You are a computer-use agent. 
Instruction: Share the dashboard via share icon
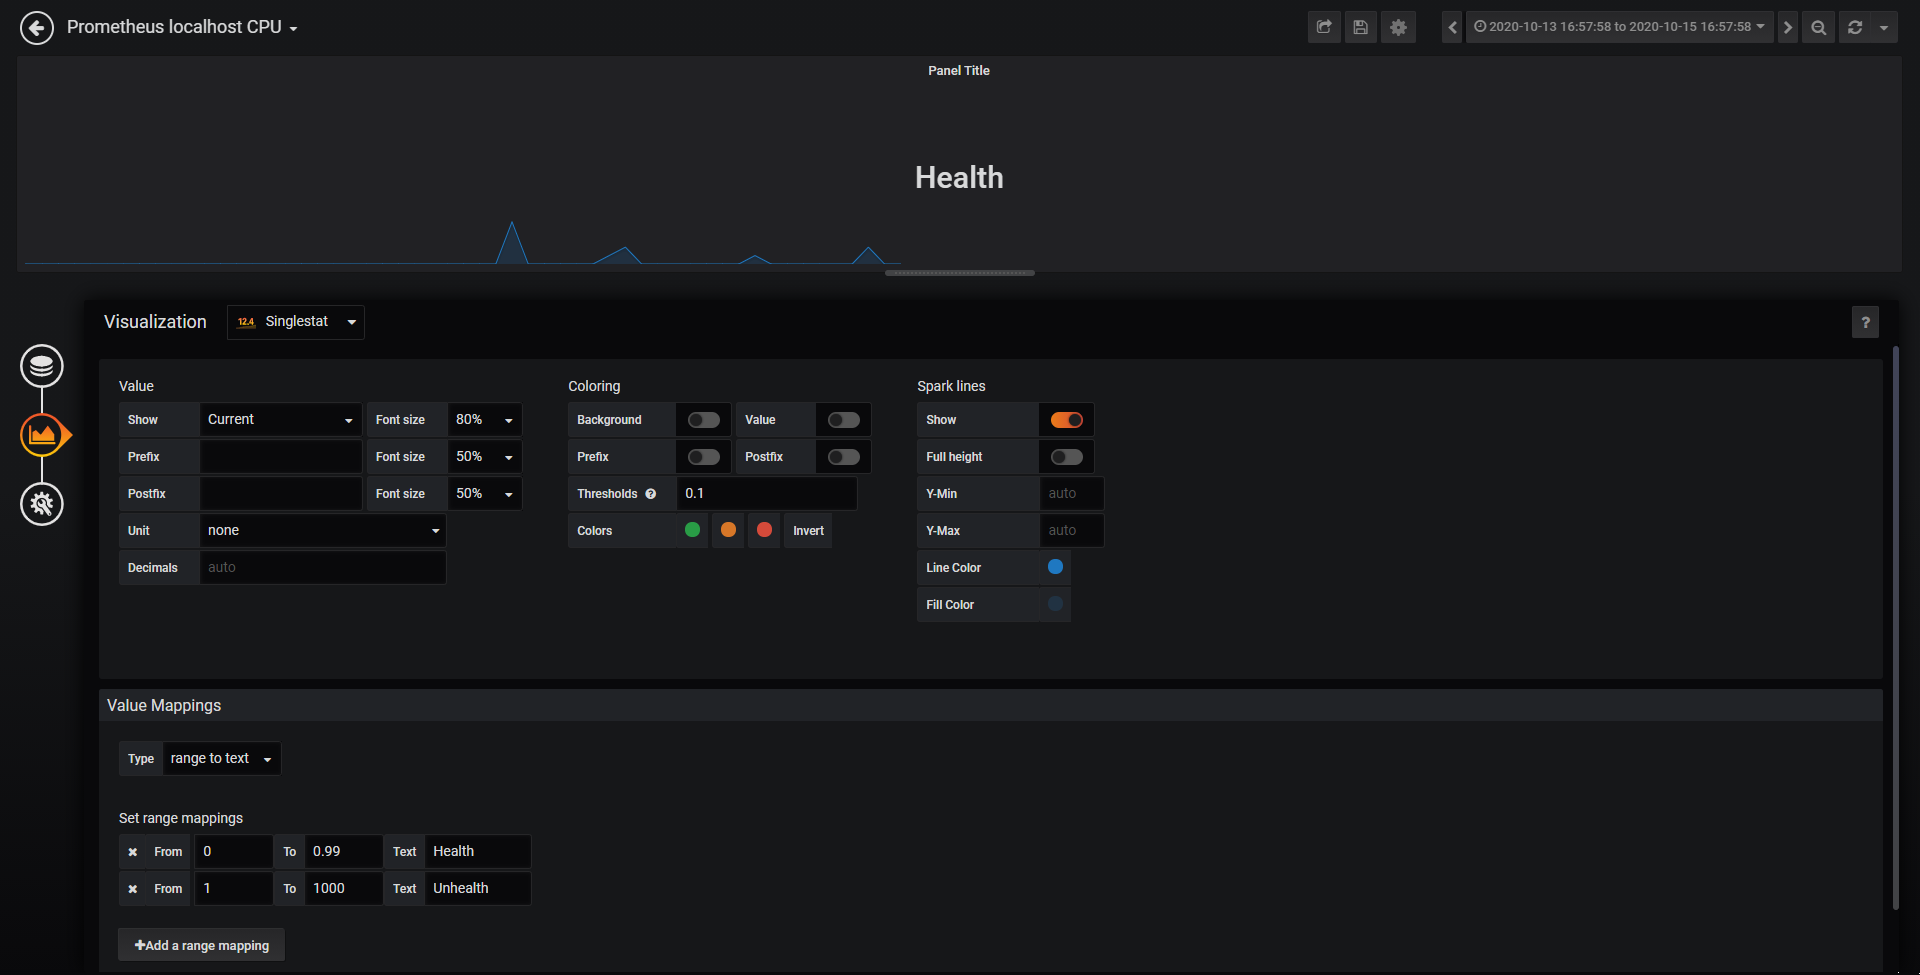[1324, 27]
